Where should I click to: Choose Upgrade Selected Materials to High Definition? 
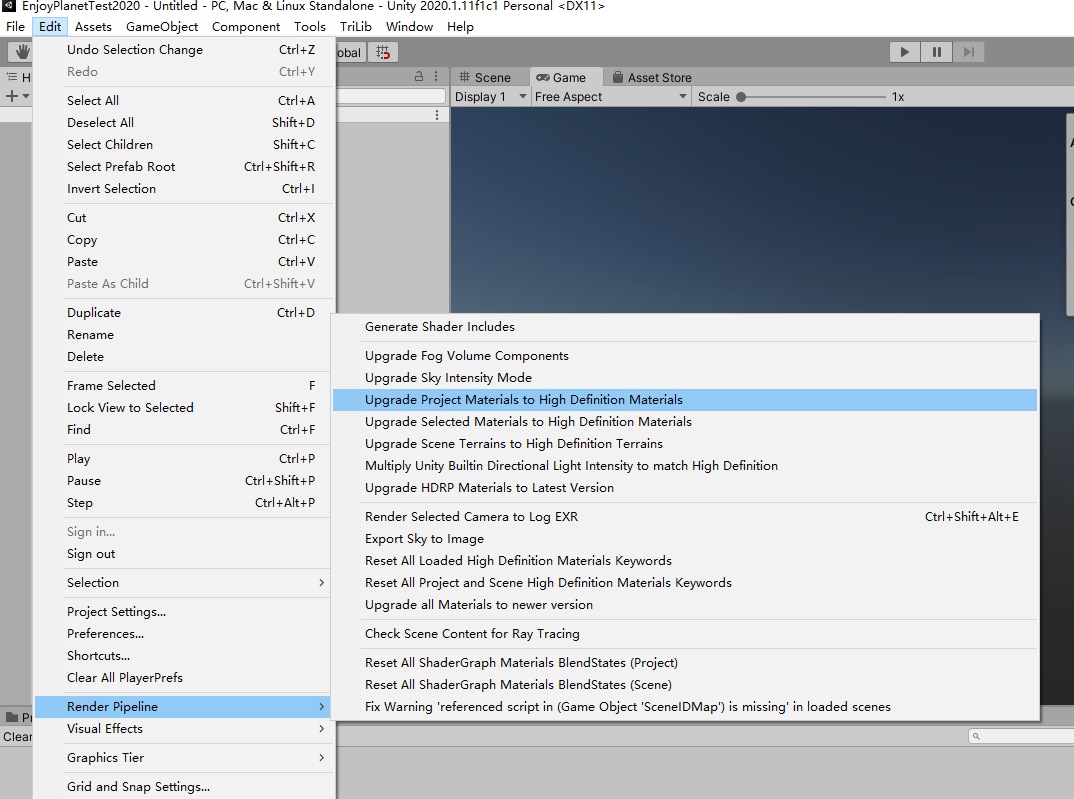click(x=685, y=422)
